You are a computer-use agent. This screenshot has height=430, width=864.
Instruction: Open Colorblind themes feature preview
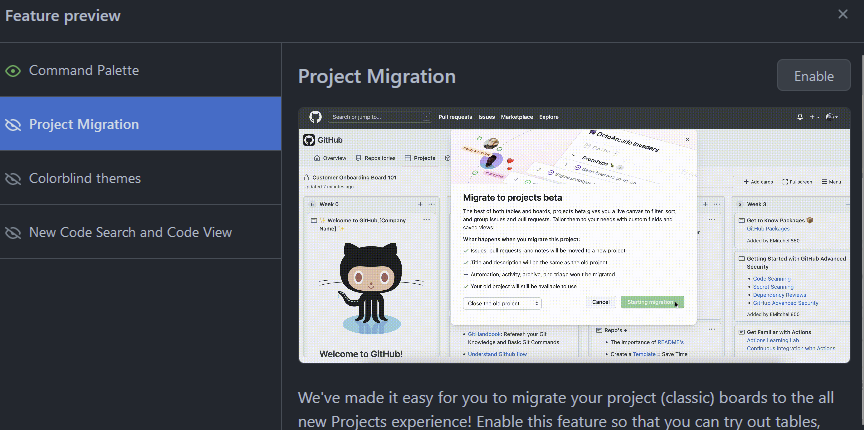coord(141,178)
